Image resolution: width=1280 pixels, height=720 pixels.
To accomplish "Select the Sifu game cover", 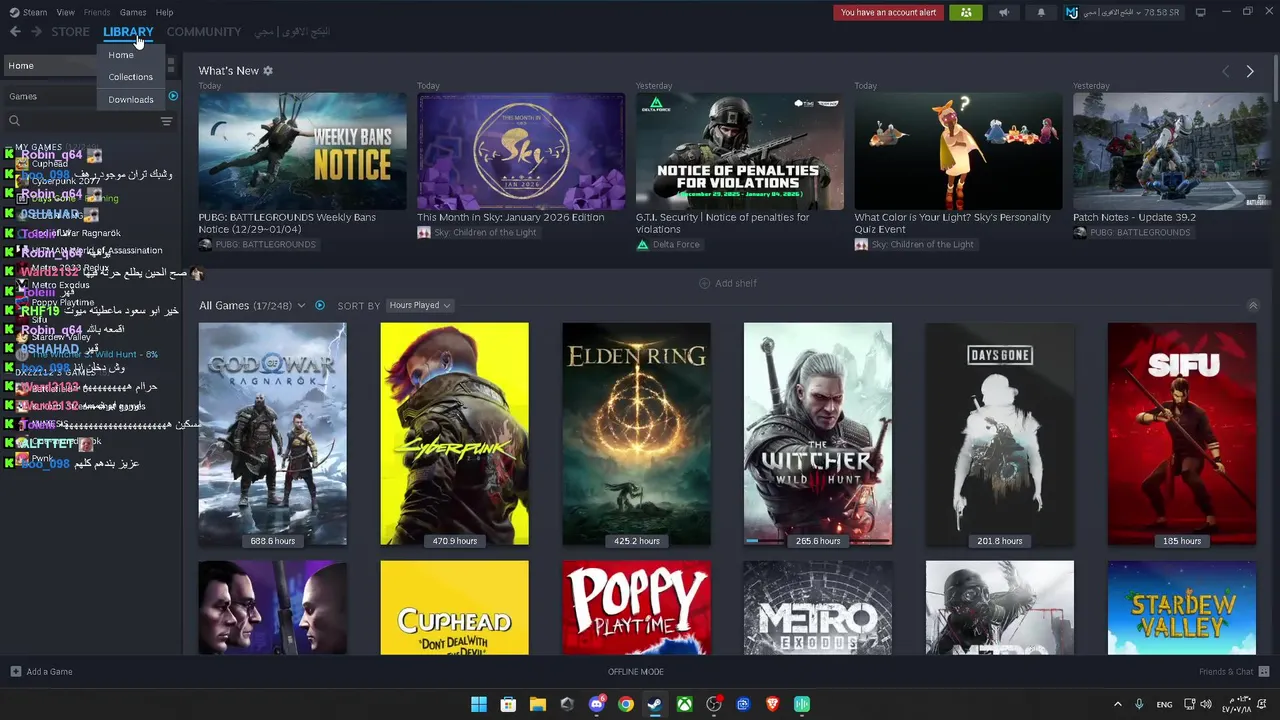I will click(x=1182, y=434).
